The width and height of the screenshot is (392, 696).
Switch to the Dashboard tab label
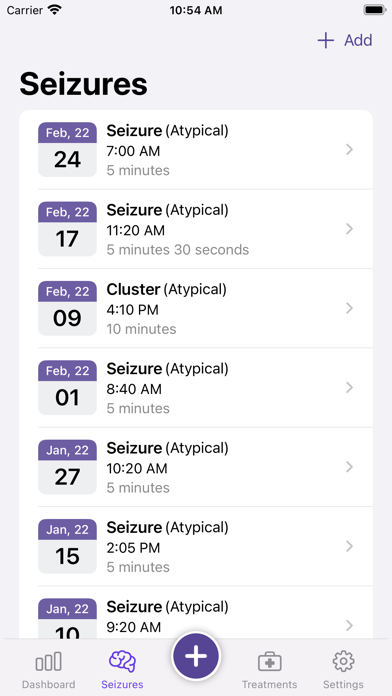coord(48,684)
